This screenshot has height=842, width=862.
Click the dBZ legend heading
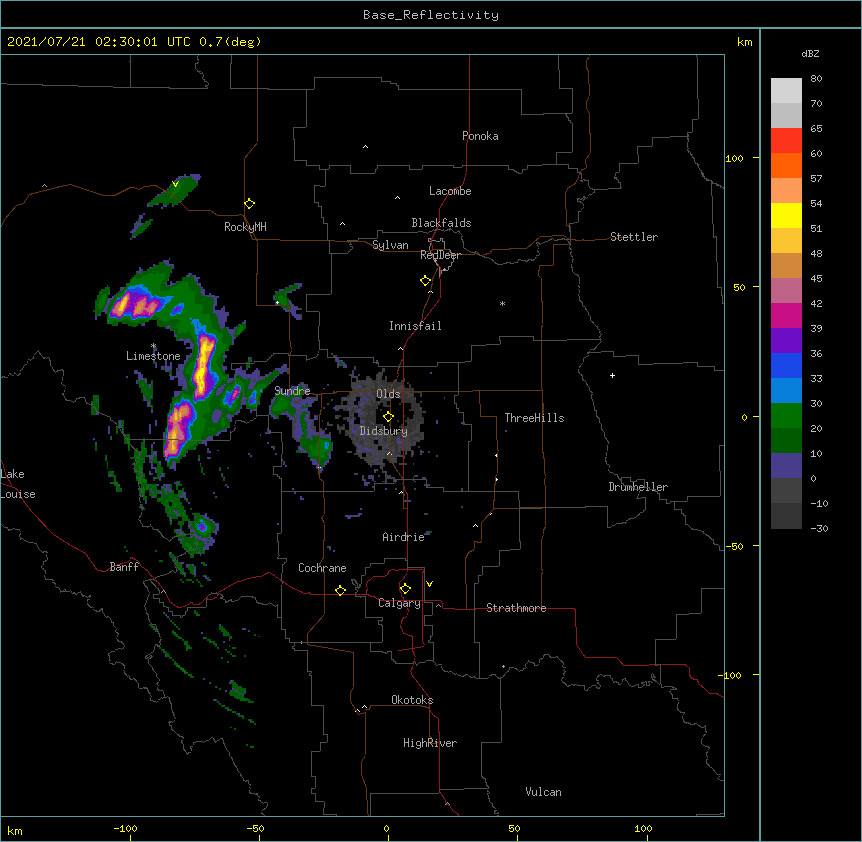tap(810, 53)
